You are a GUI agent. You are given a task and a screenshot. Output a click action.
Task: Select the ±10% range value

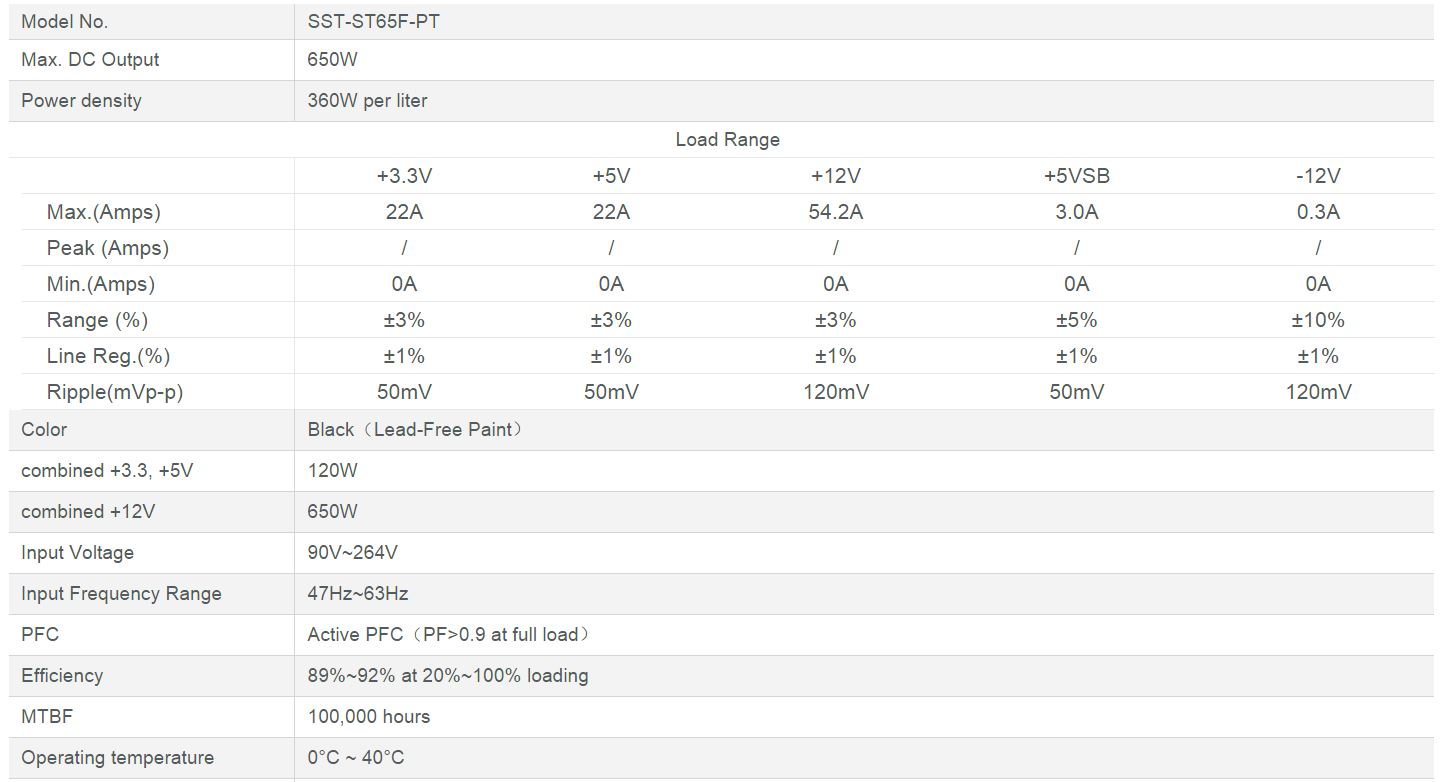(1317, 320)
